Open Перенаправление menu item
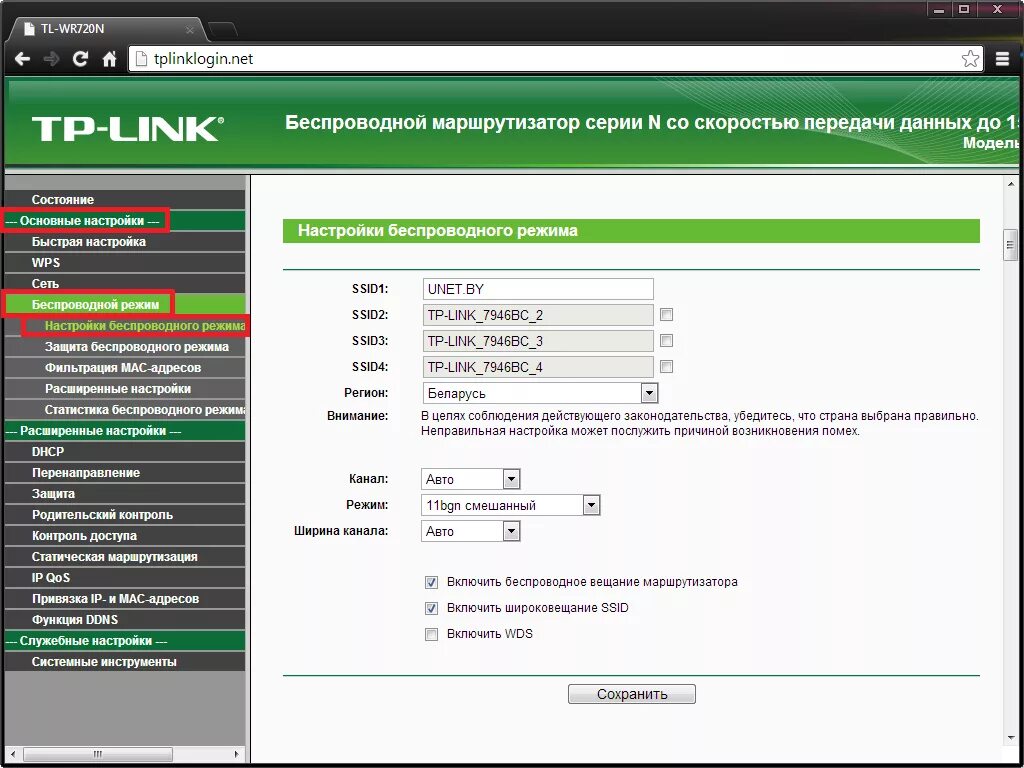The height and width of the screenshot is (768, 1024). point(125,473)
